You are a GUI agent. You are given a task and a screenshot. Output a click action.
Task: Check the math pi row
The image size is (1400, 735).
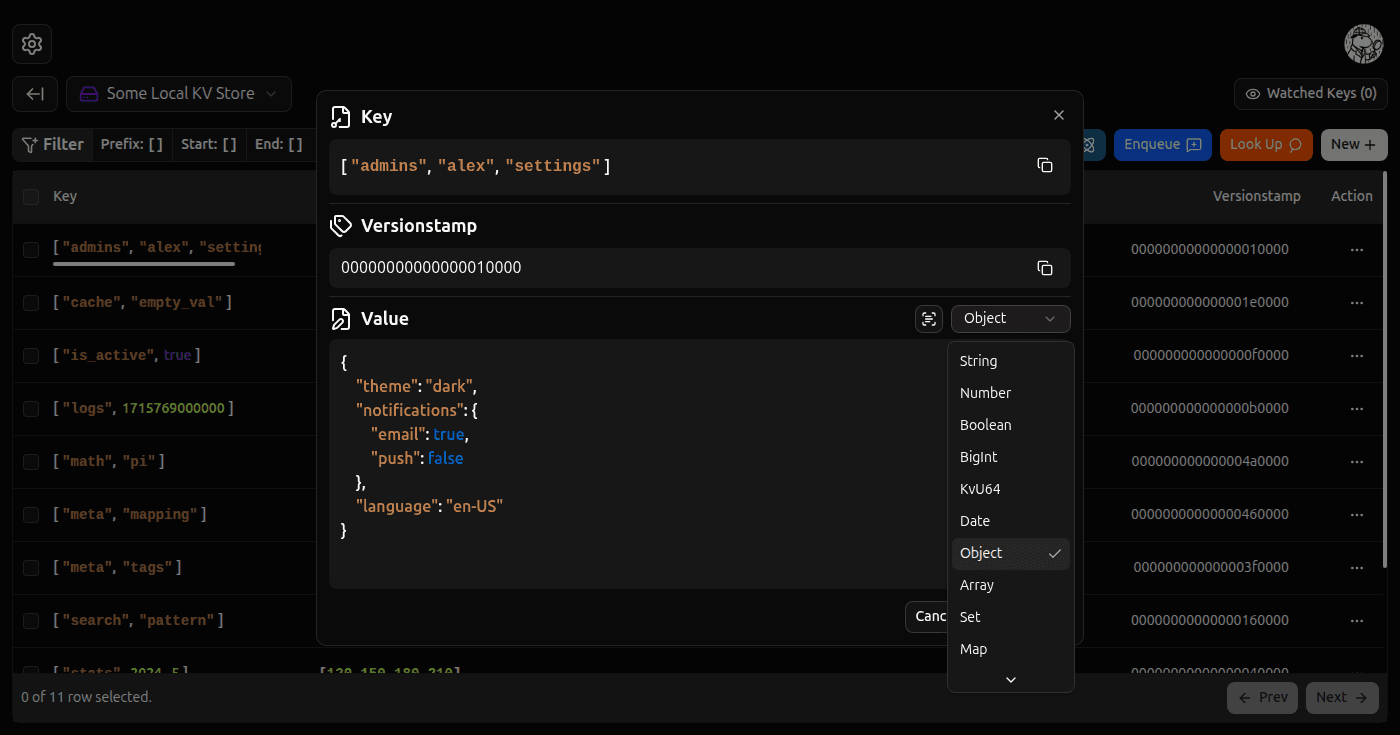(x=31, y=461)
